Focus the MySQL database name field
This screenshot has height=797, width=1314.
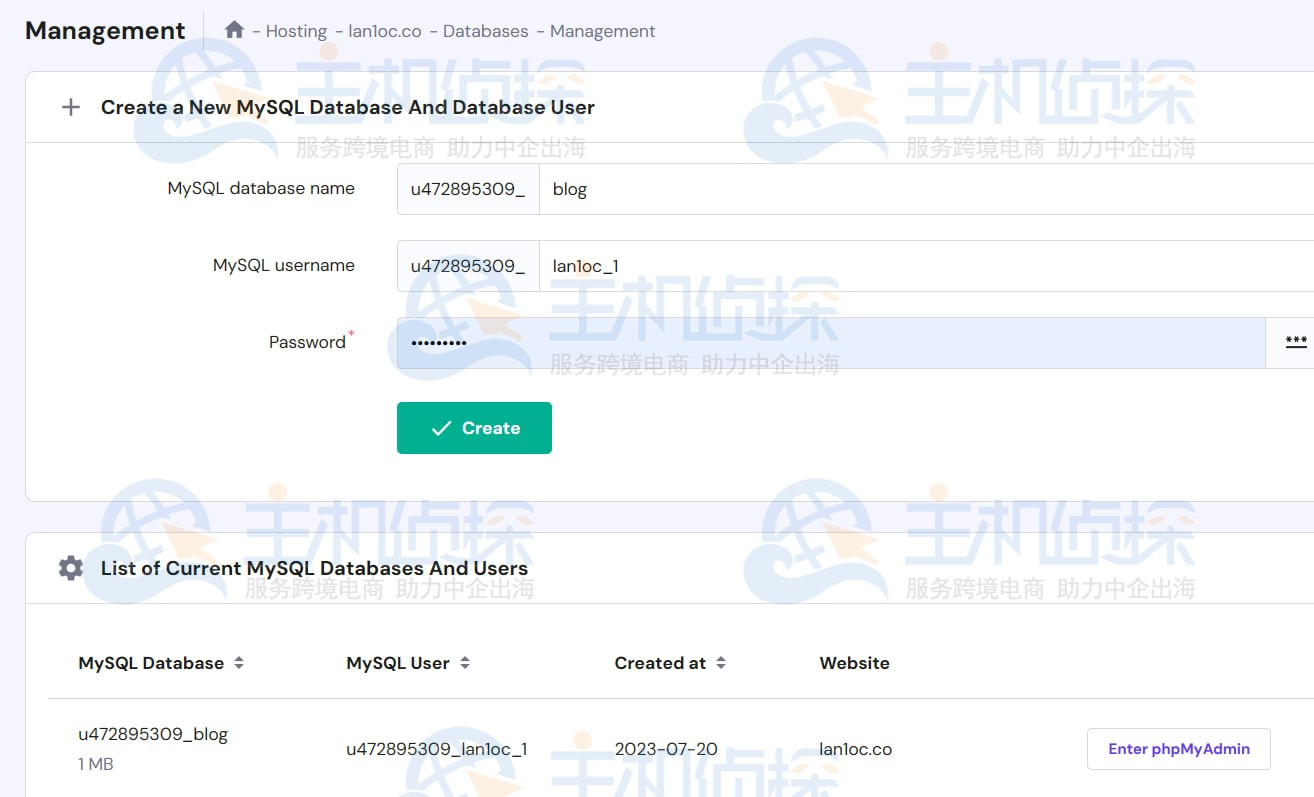(926, 189)
